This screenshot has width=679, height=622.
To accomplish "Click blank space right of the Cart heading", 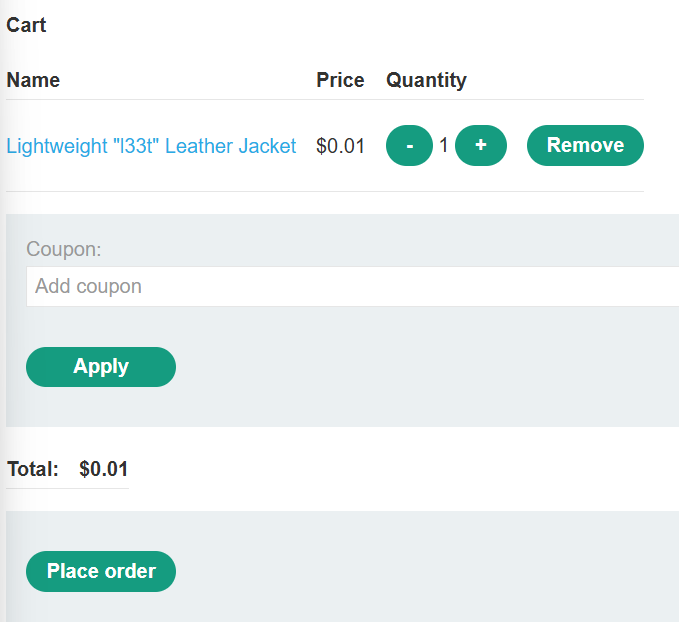I will tap(300, 25).
